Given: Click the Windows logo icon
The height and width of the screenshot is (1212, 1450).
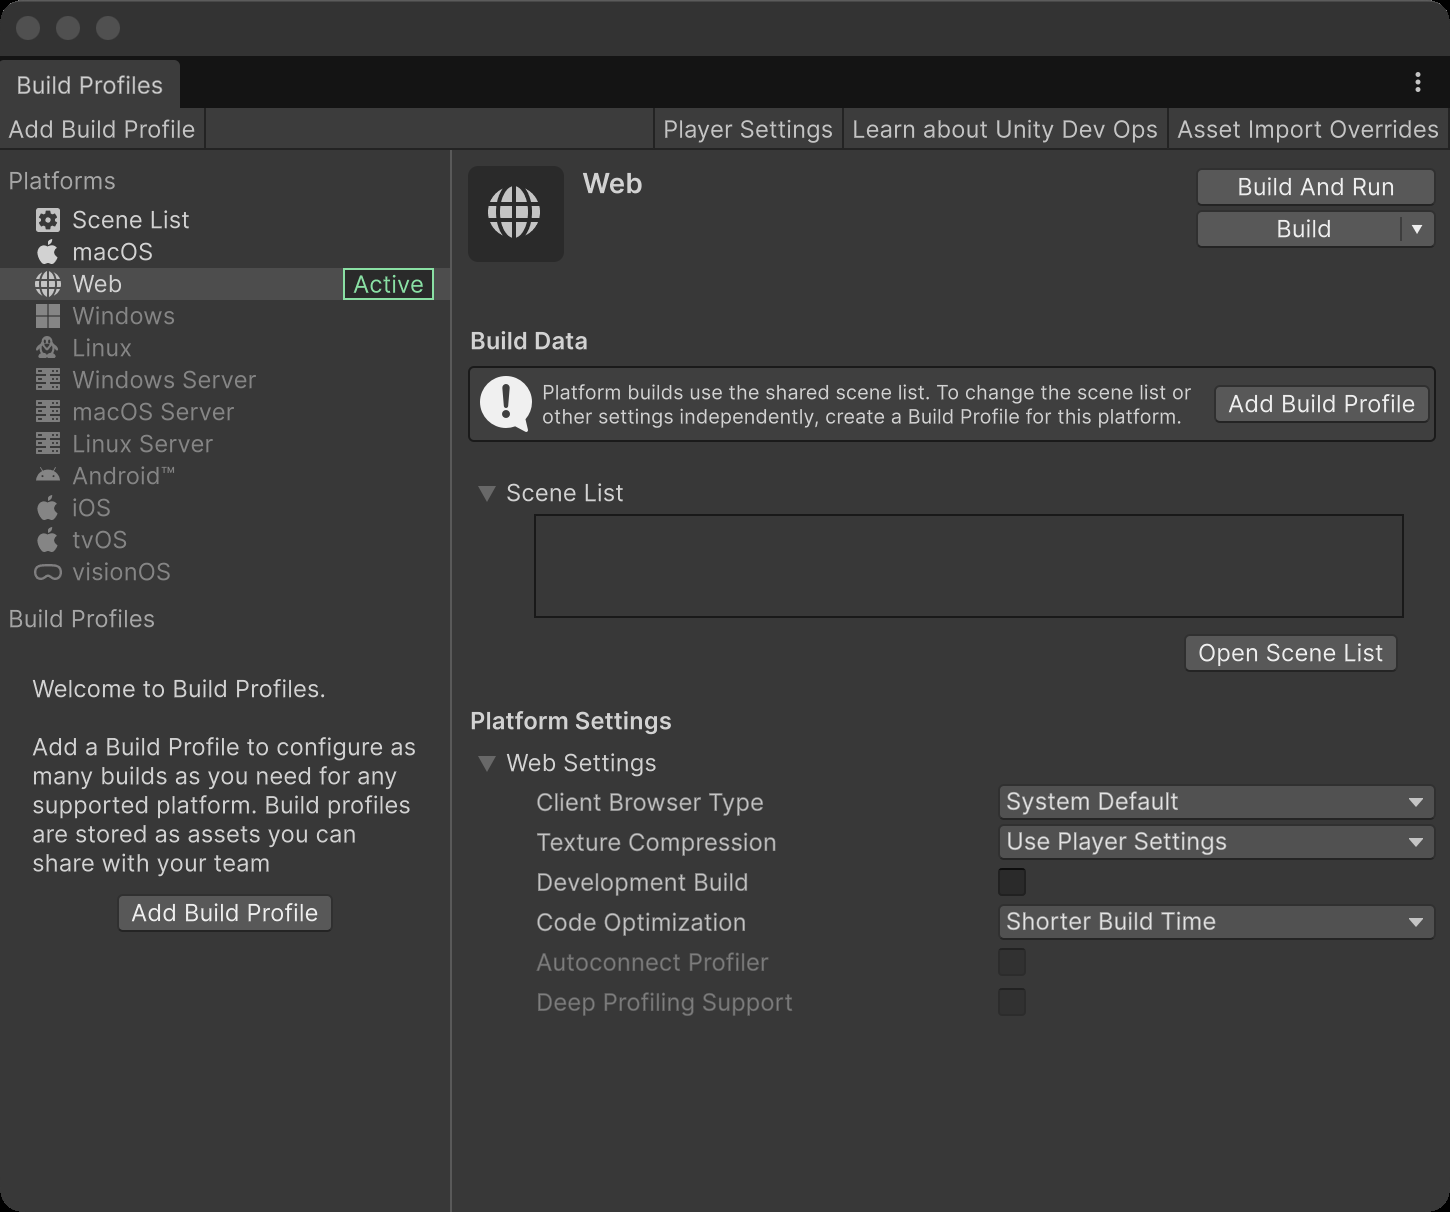Looking at the screenshot, I should tap(47, 316).
